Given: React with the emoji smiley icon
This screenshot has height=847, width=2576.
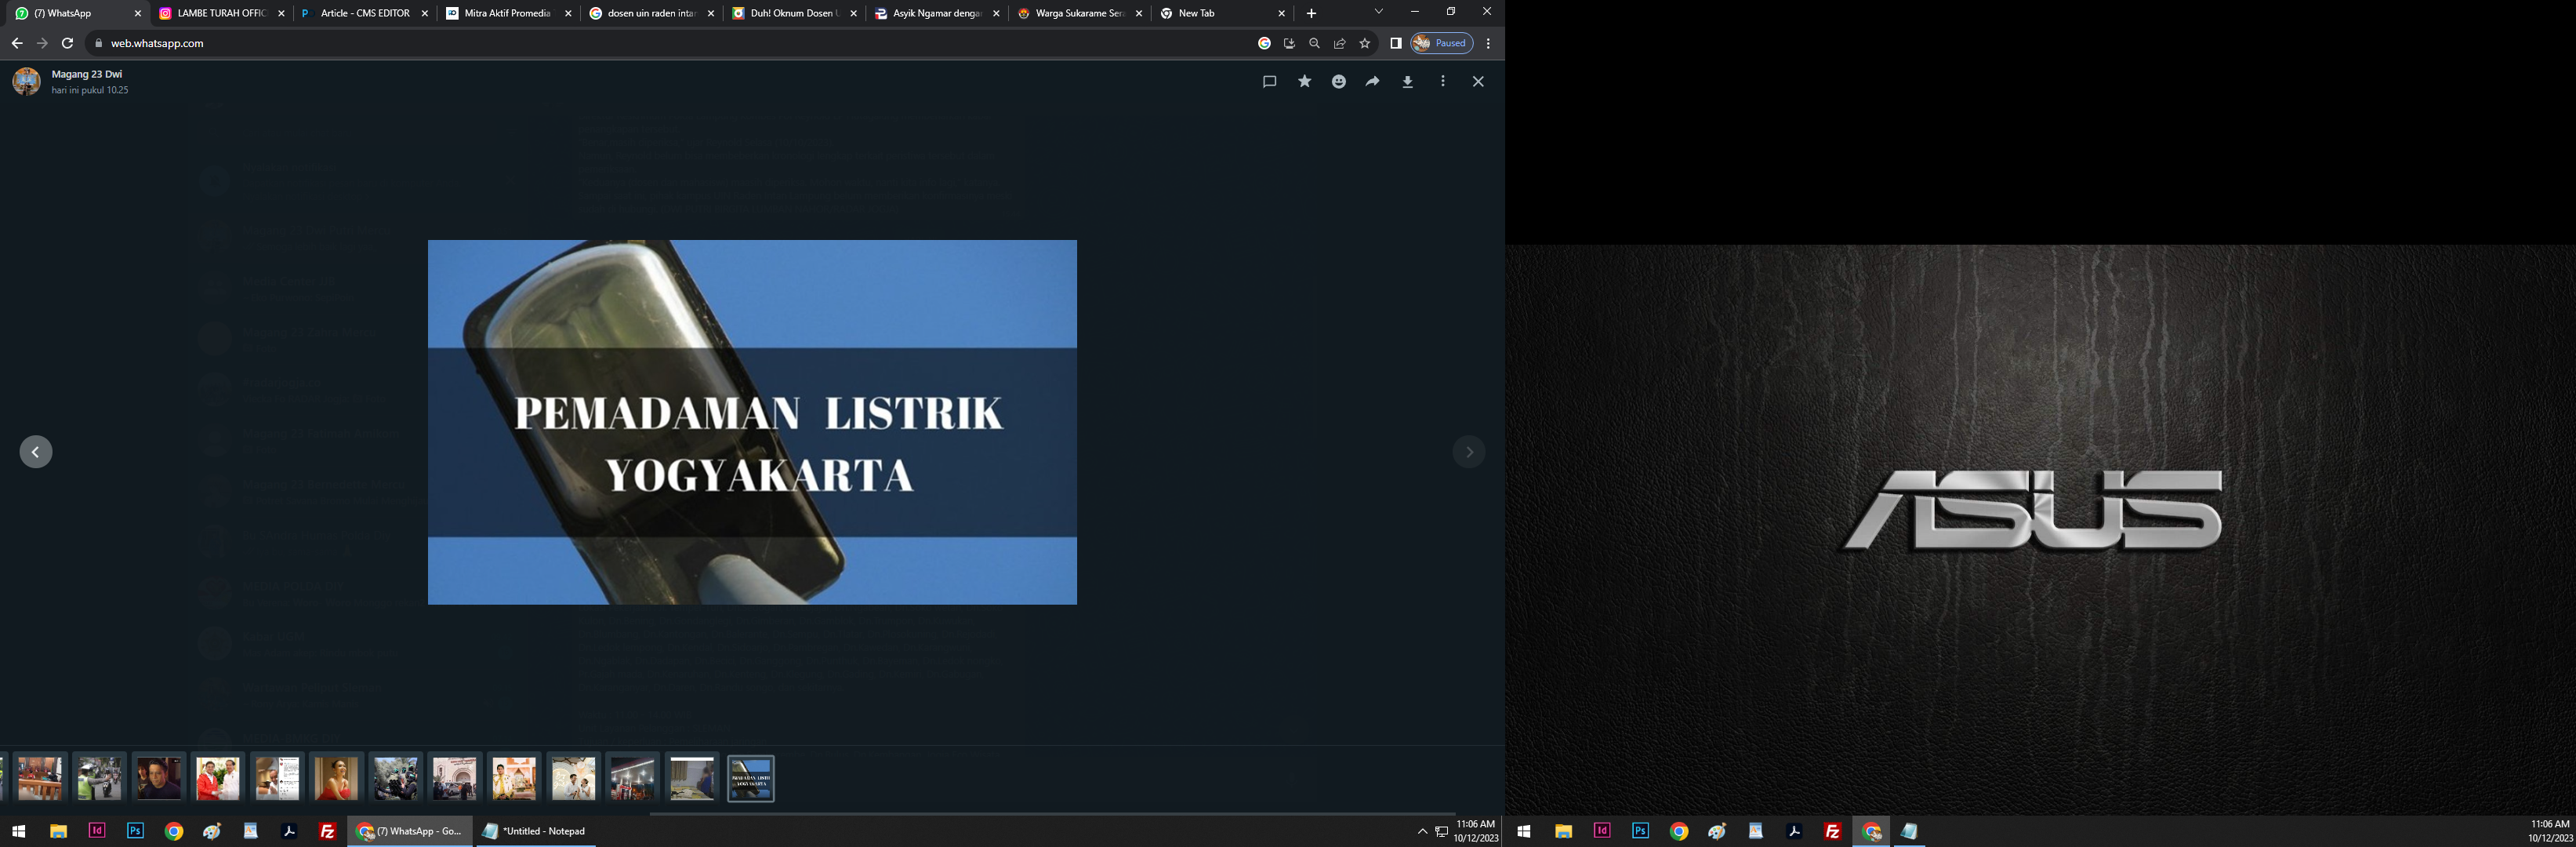Looking at the screenshot, I should click(1338, 82).
